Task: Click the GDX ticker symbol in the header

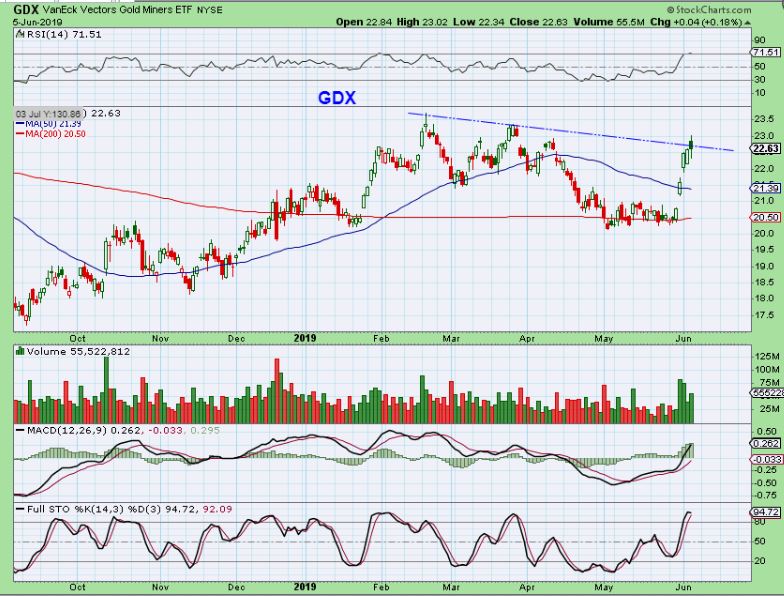Action: (x=27, y=10)
